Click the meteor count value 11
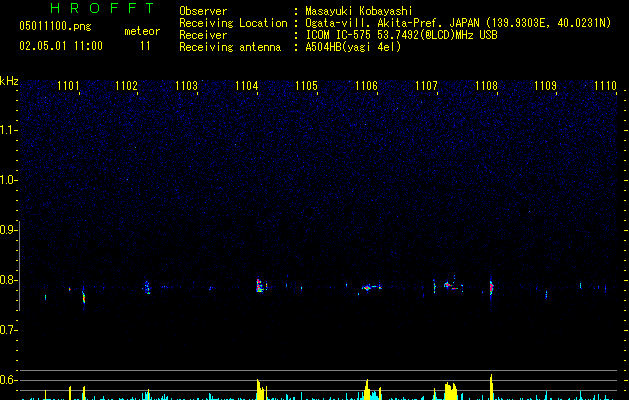Screen dimensions: 629x400 point(145,46)
